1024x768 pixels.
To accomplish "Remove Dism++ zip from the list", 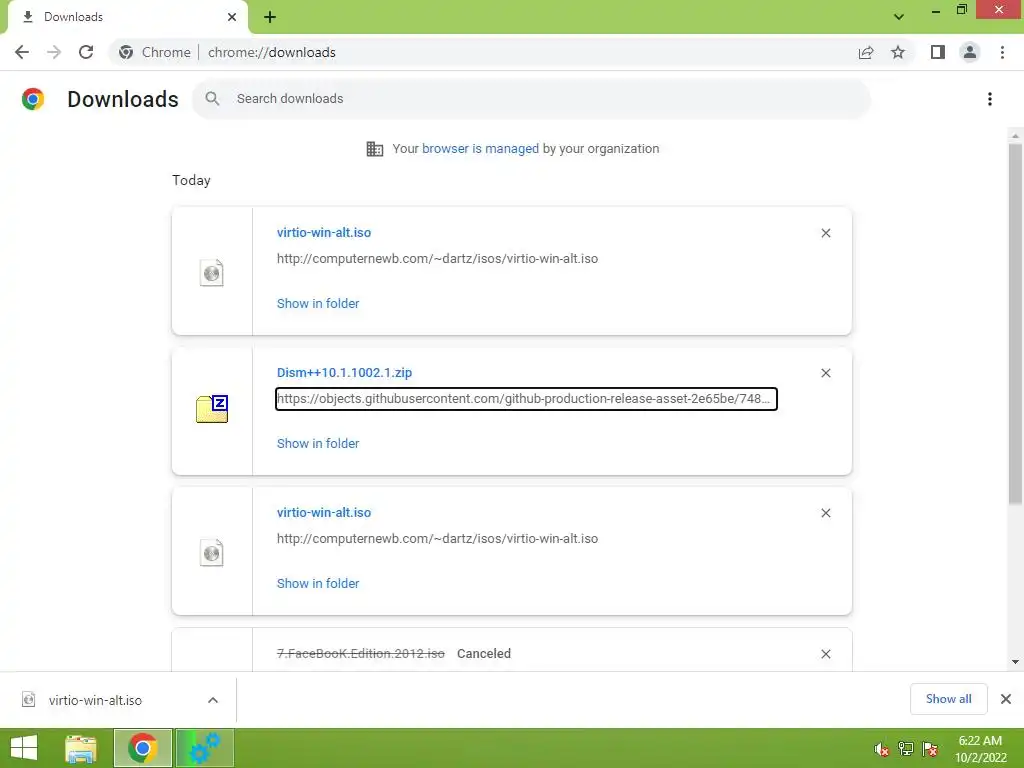I will tap(825, 373).
